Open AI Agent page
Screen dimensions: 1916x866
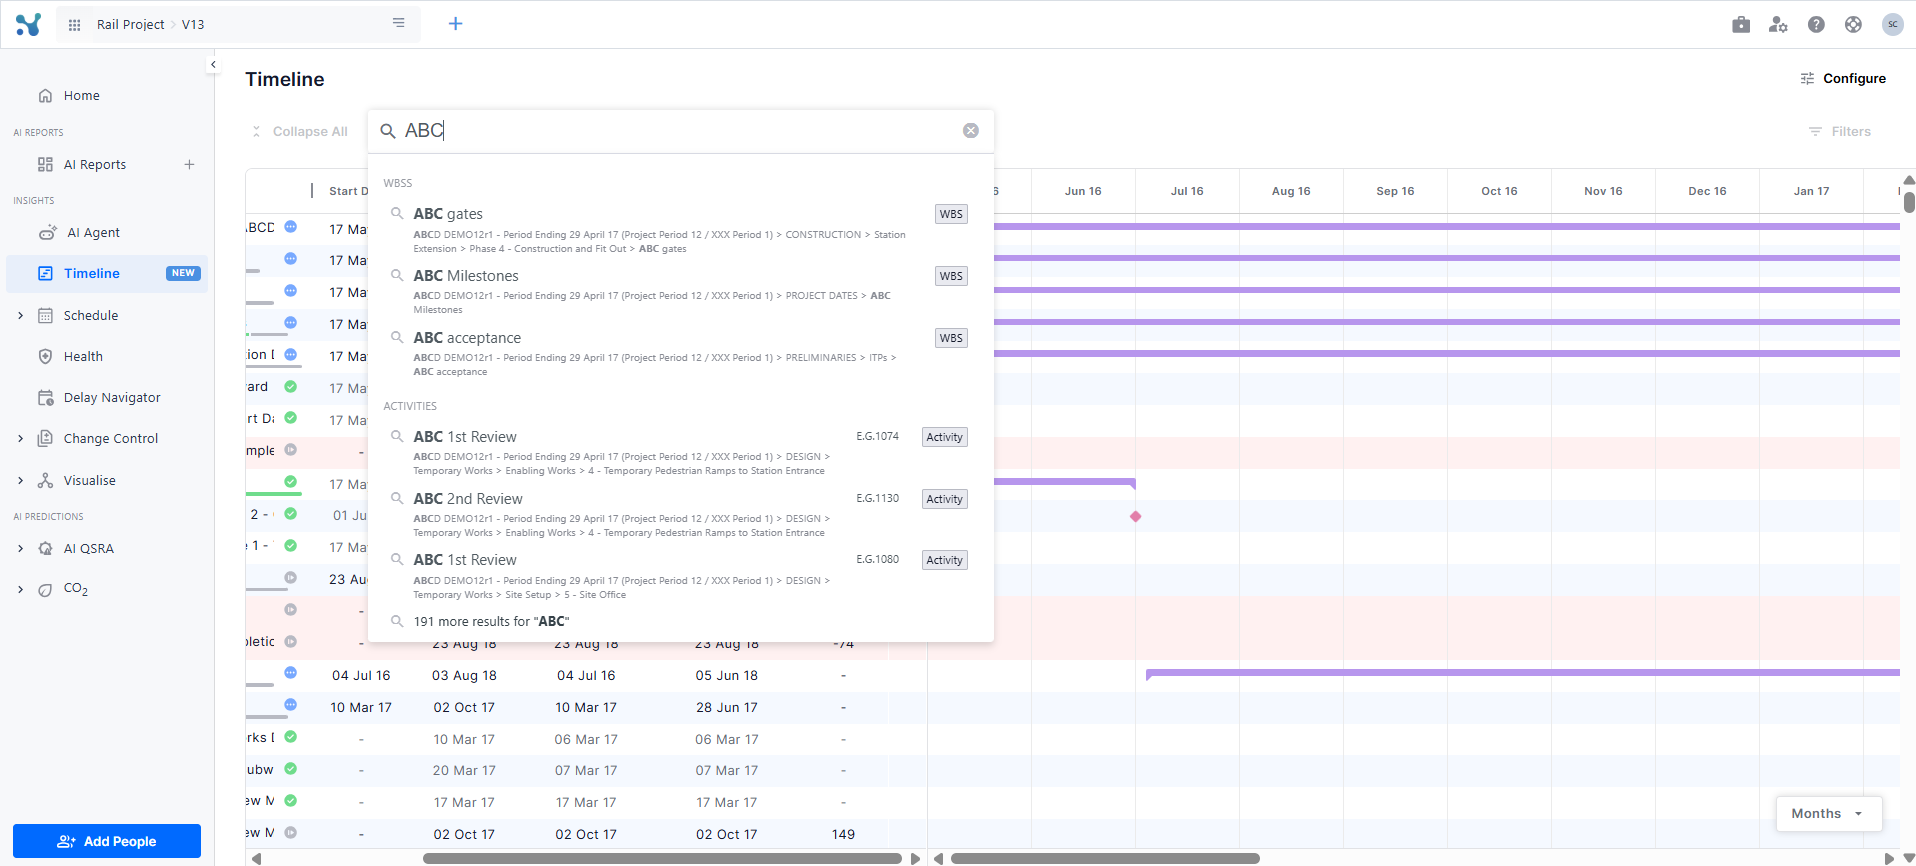click(93, 233)
